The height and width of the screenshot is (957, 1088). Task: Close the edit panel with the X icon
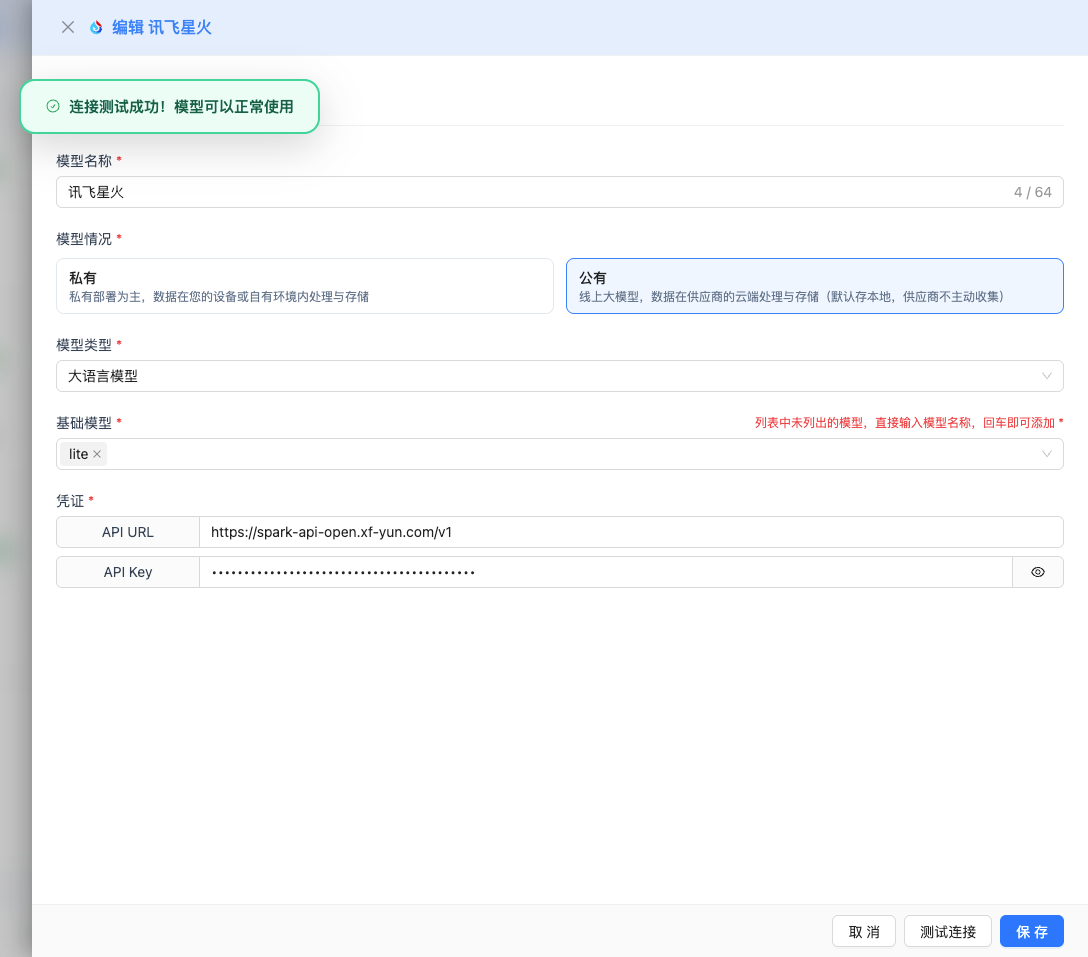pos(68,27)
